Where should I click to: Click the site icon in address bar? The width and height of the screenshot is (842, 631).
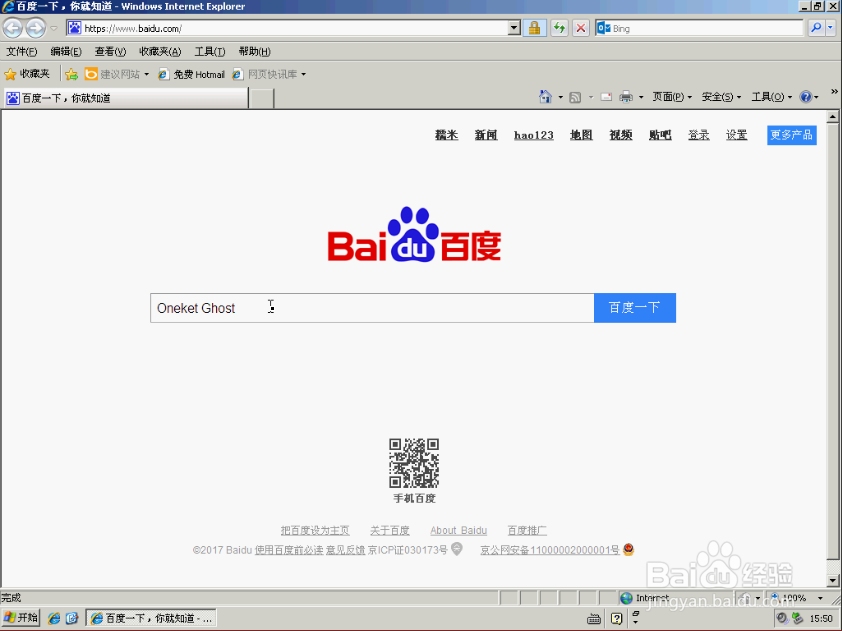coord(75,28)
